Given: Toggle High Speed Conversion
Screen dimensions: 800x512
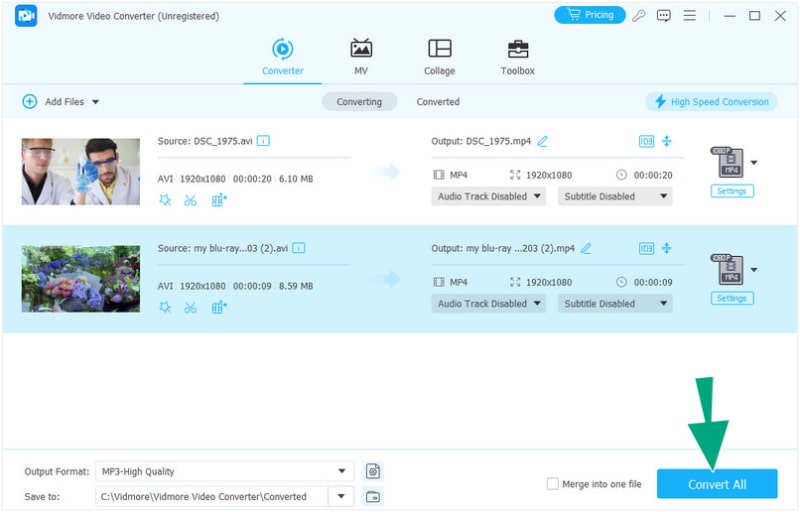Looking at the screenshot, I should pos(711,102).
